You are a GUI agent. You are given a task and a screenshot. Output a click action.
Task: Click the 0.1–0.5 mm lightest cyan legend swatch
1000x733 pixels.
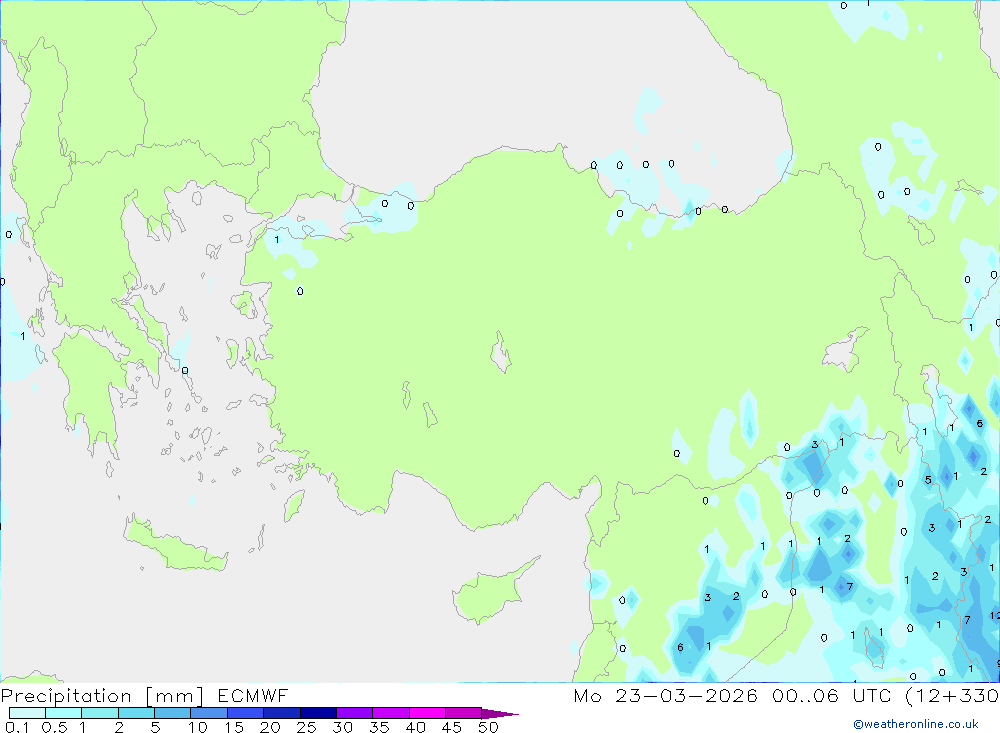coord(27,713)
